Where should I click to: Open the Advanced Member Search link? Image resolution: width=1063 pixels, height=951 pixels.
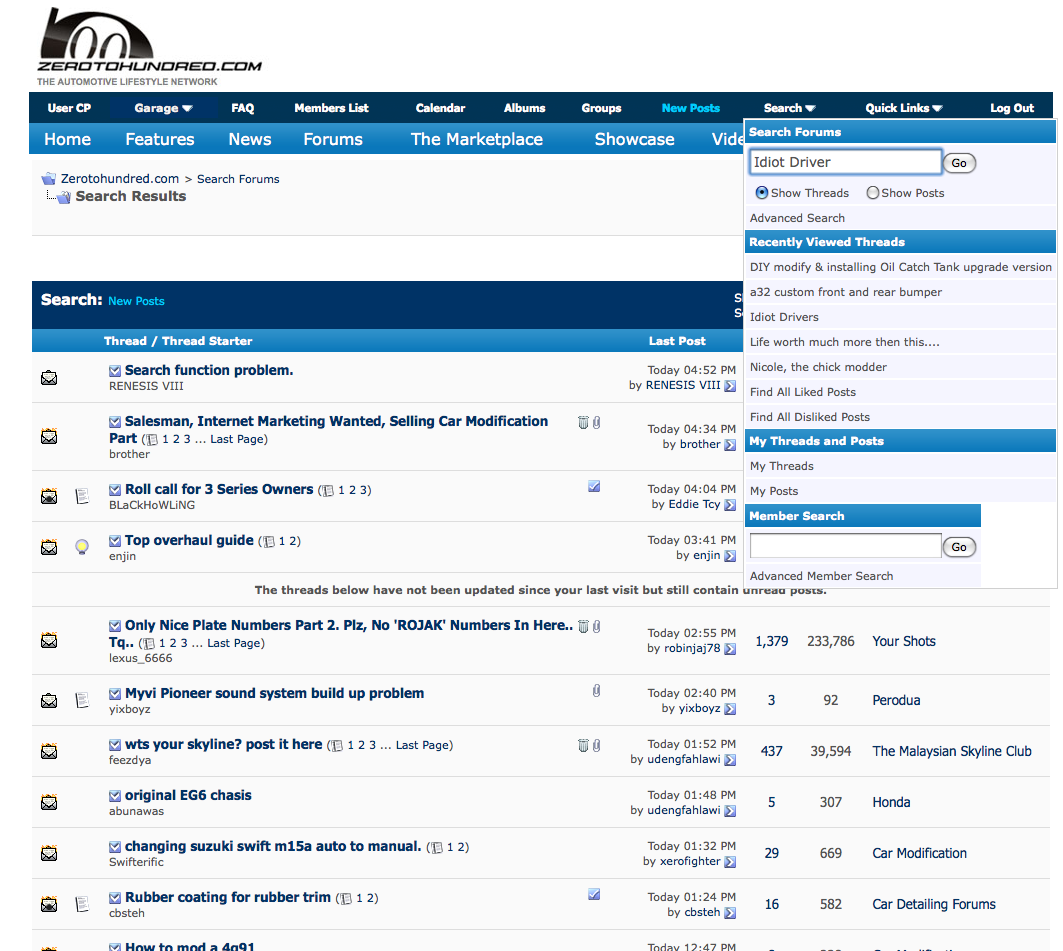click(x=821, y=576)
